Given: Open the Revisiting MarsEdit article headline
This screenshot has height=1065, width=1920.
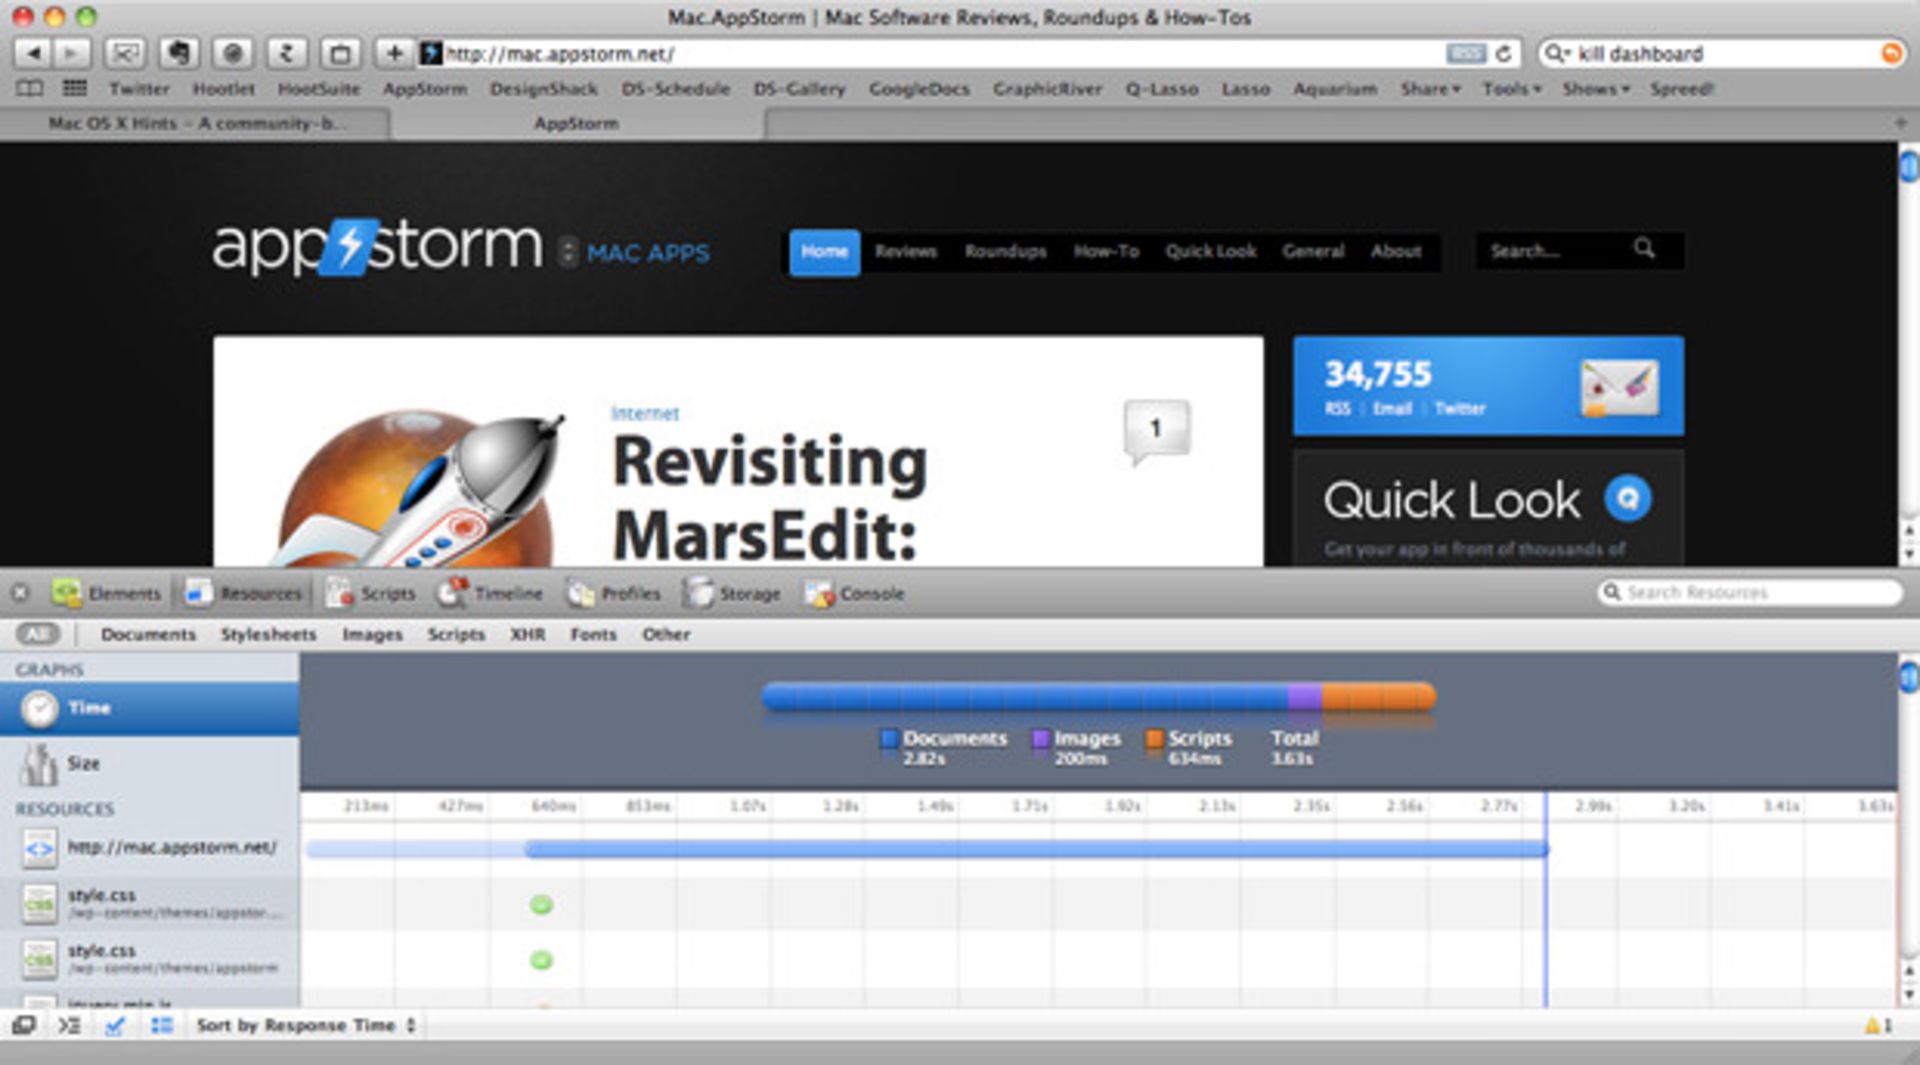Looking at the screenshot, I should (770, 499).
